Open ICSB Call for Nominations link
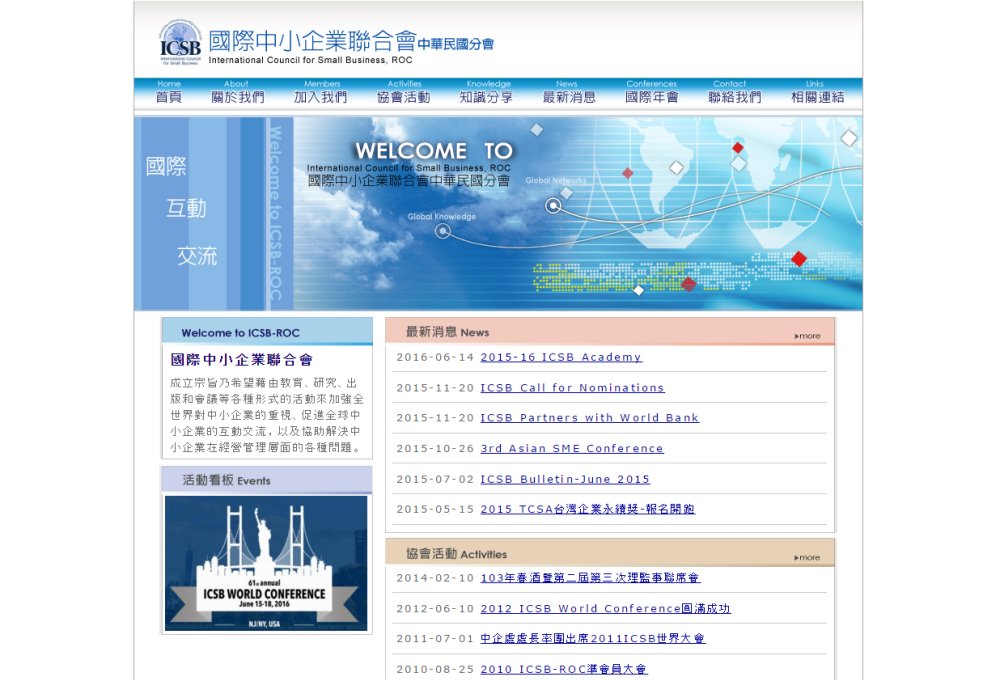Viewport: 1000px width, 681px height. tap(572, 388)
